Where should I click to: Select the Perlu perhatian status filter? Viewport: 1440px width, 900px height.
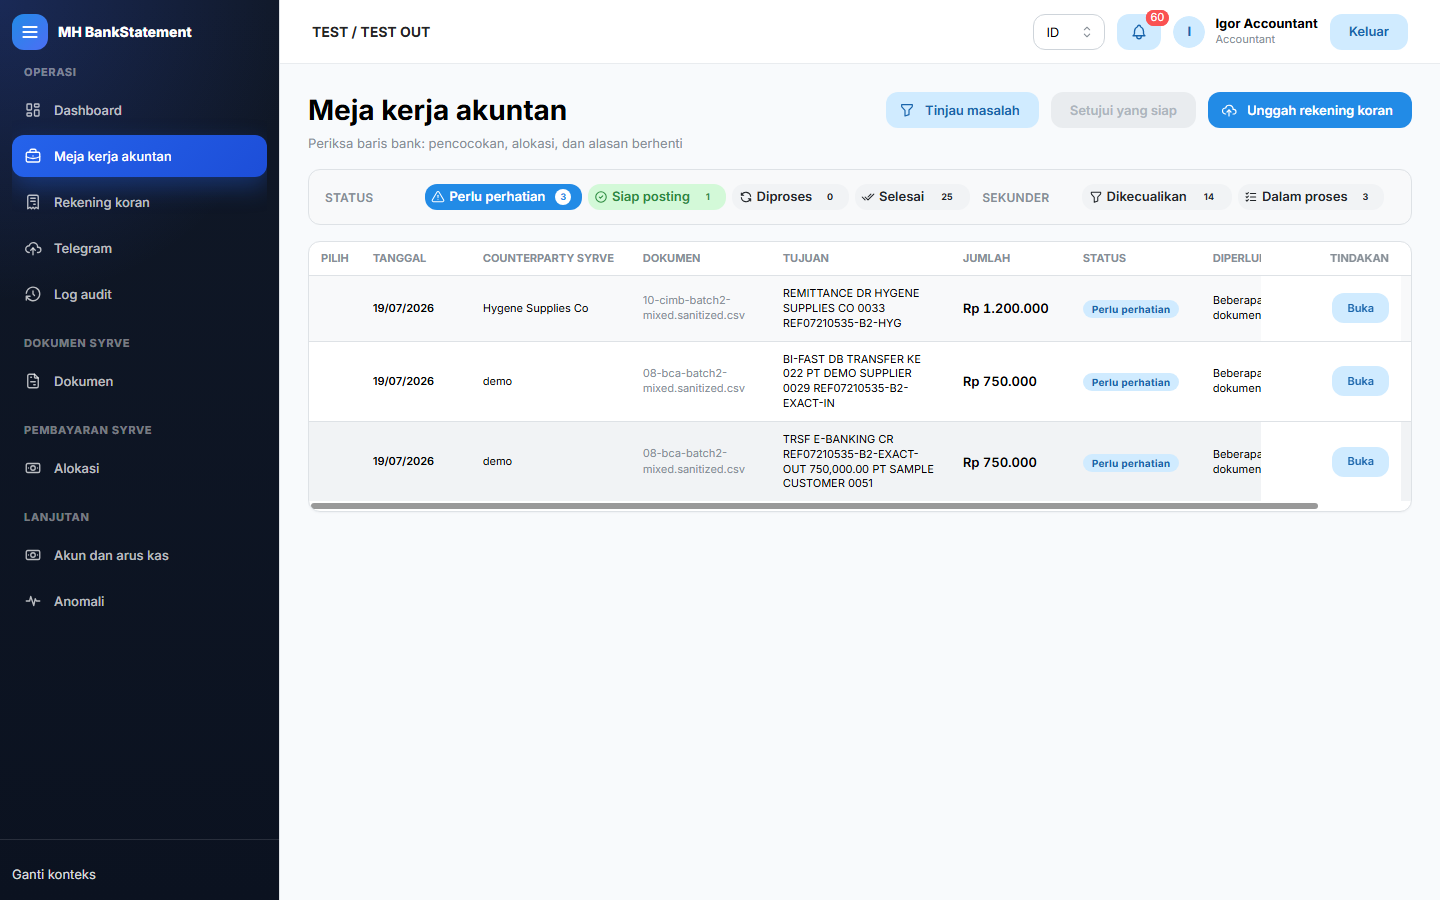coord(503,197)
